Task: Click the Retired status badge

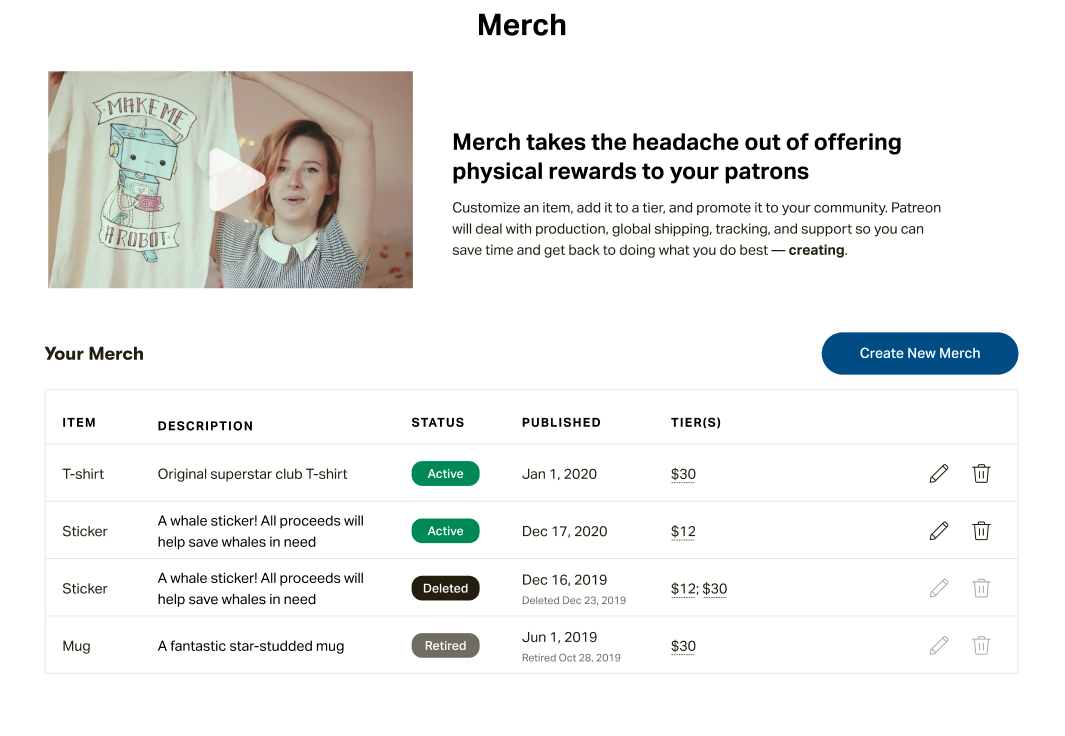Action: coord(446,645)
